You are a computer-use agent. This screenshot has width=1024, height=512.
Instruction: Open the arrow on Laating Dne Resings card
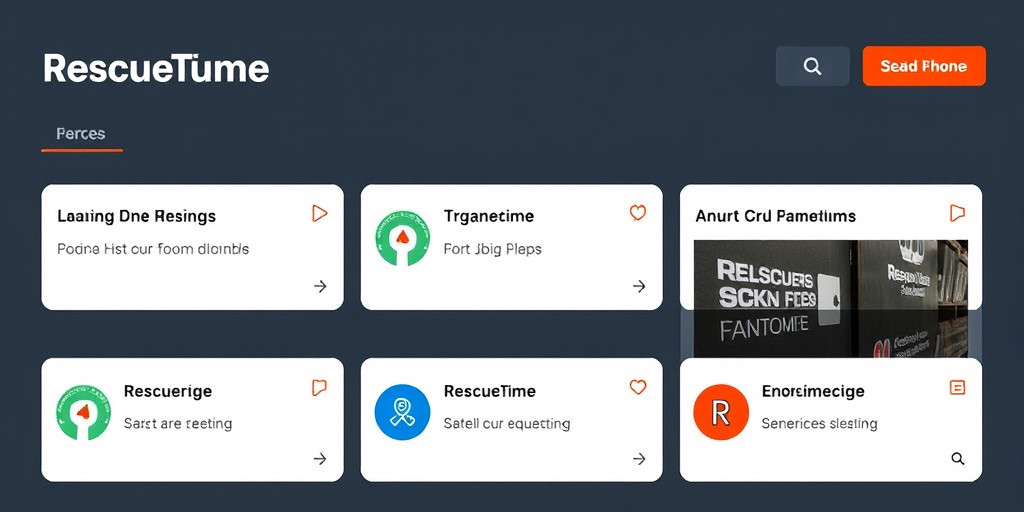(x=320, y=286)
